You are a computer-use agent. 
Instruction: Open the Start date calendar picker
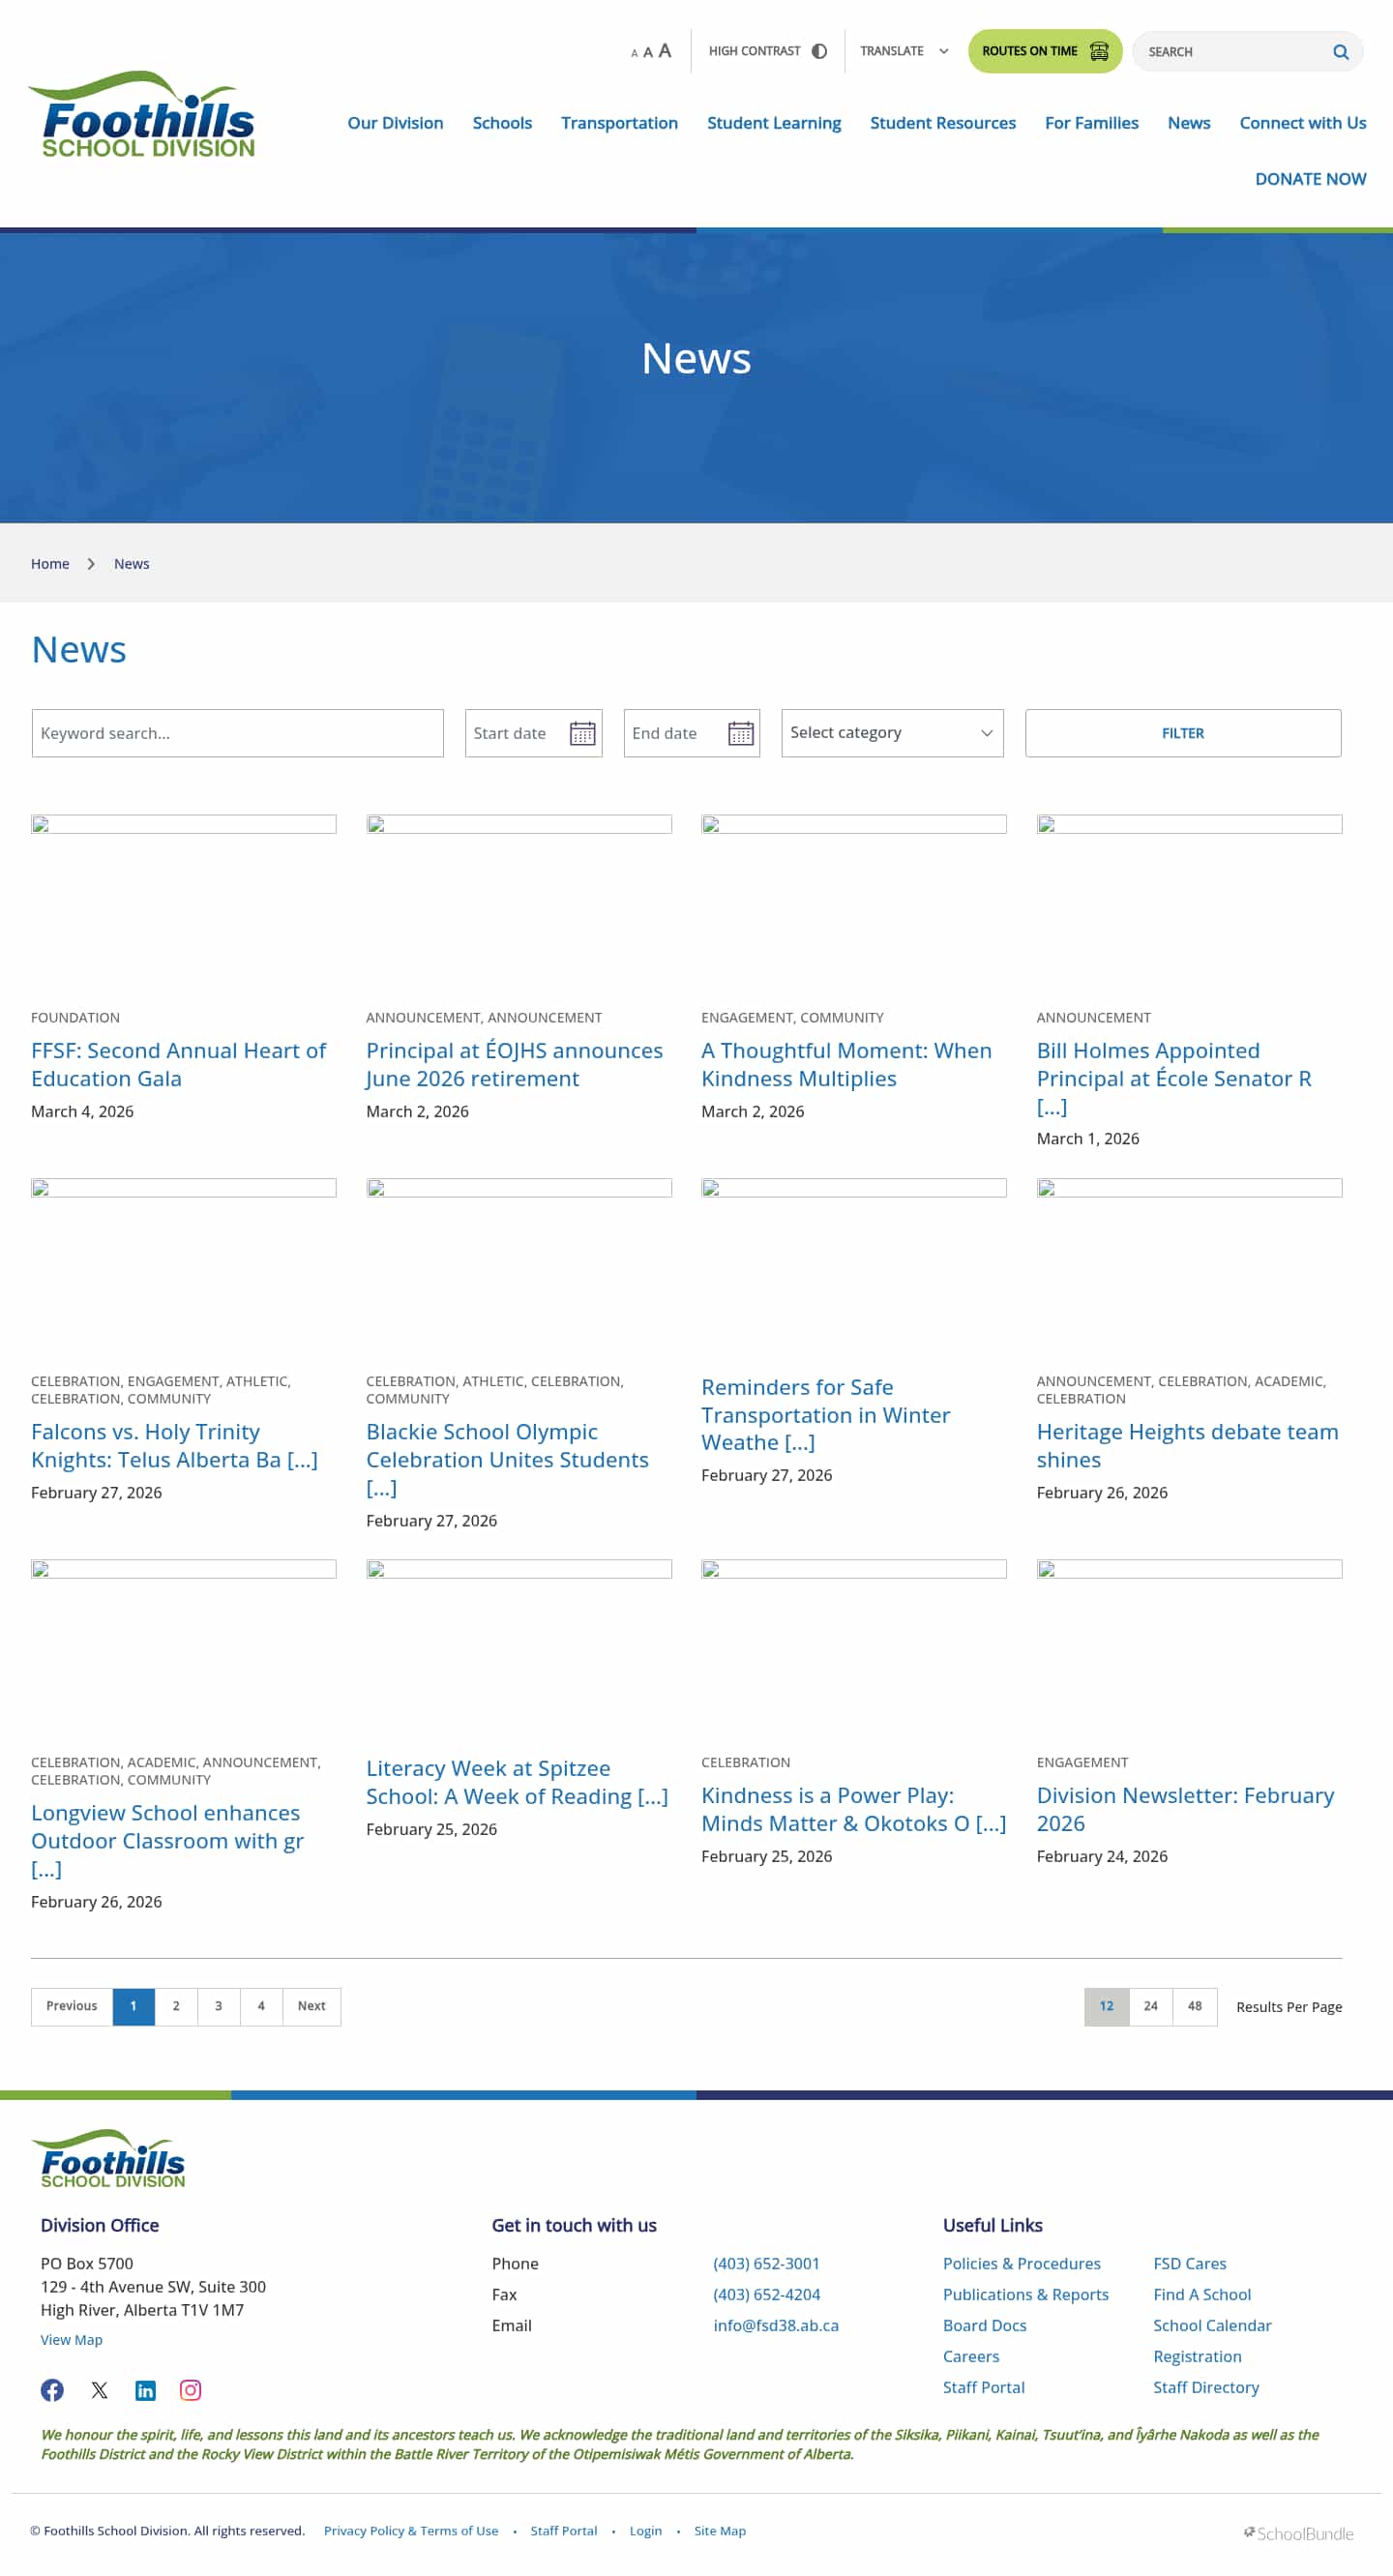click(582, 733)
